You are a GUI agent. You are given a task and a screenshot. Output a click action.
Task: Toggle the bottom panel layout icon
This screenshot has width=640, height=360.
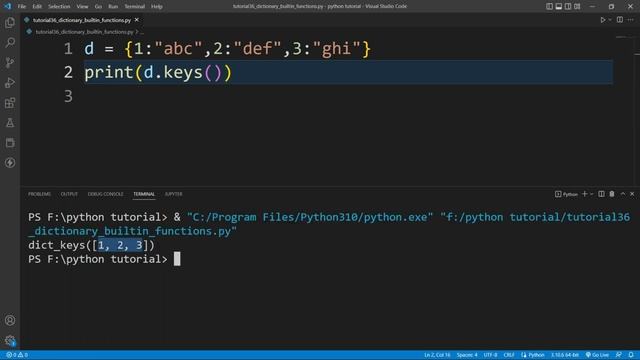pyautogui.click(x=559, y=6)
